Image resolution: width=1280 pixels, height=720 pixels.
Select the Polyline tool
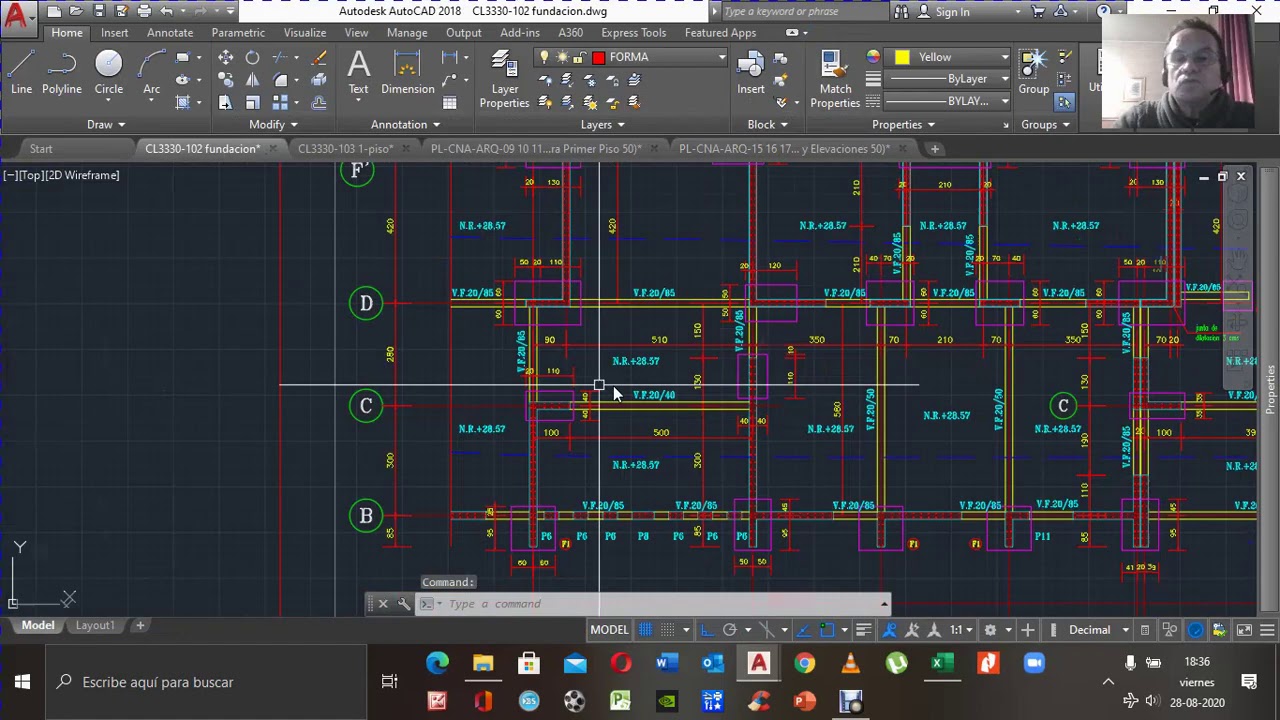(x=61, y=73)
